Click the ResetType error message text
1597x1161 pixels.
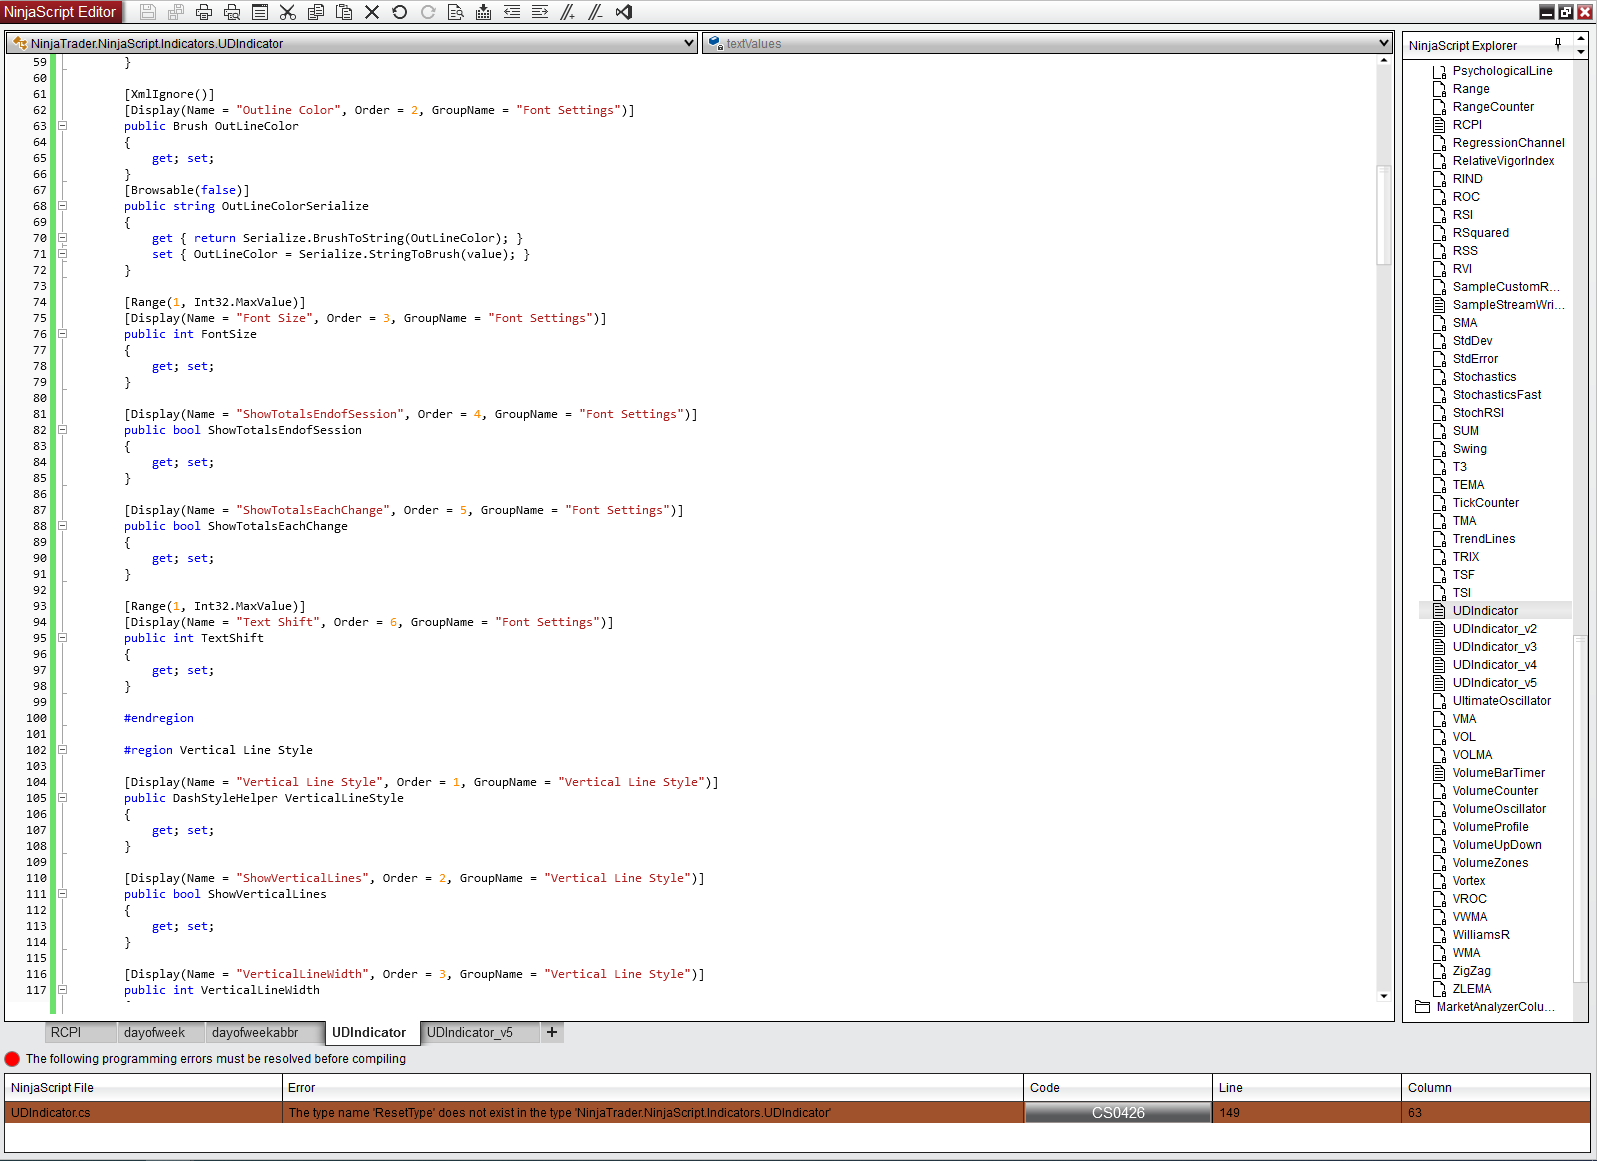coord(559,1113)
